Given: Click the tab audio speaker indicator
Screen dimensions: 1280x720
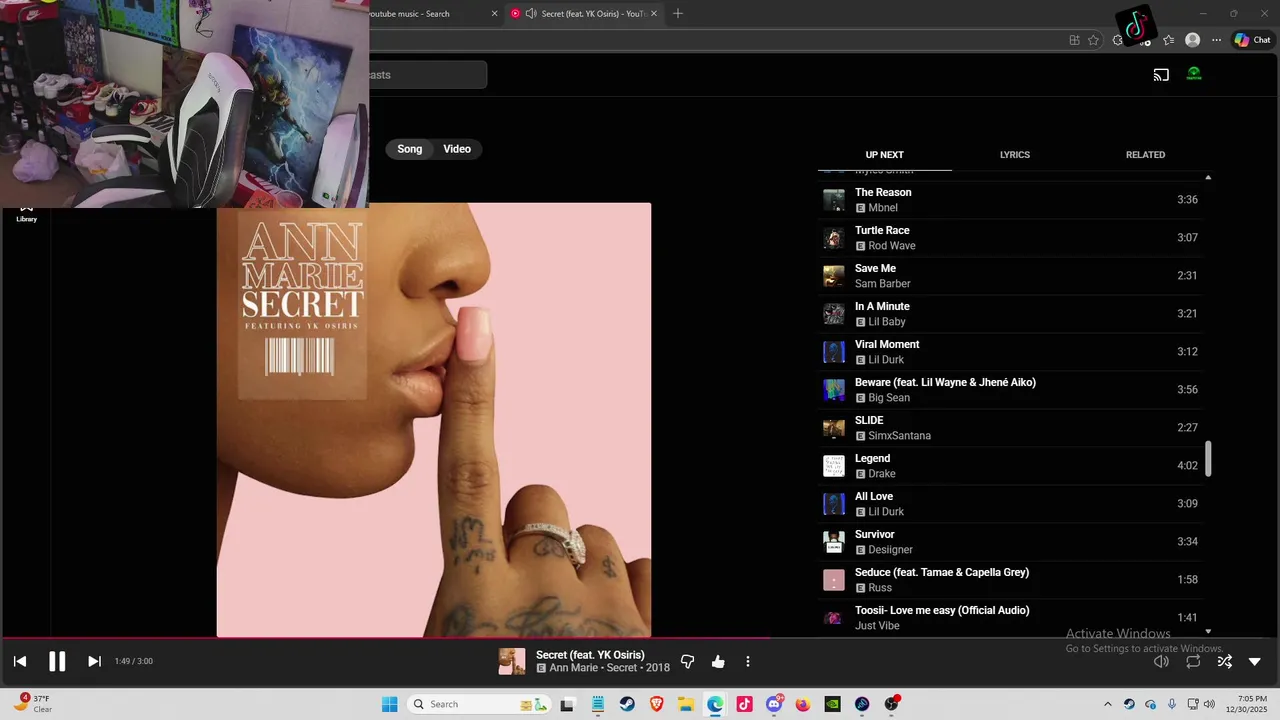Looking at the screenshot, I should click(x=530, y=14).
